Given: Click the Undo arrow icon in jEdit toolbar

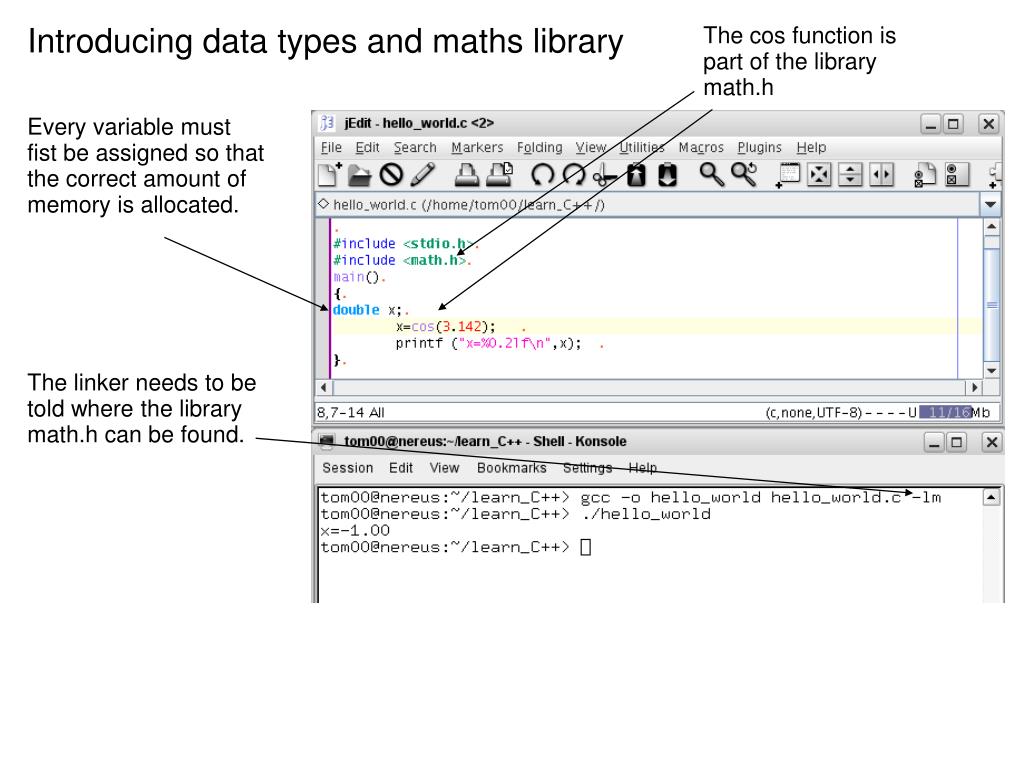Looking at the screenshot, I should [x=542, y=175].
